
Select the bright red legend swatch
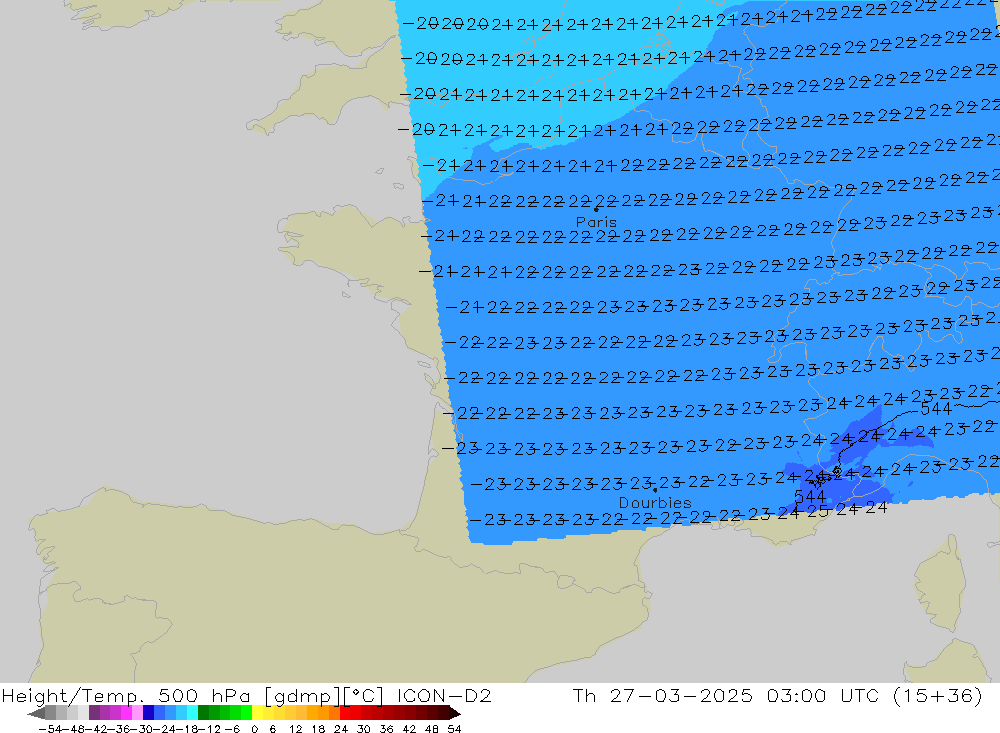(x=345, y=713)
